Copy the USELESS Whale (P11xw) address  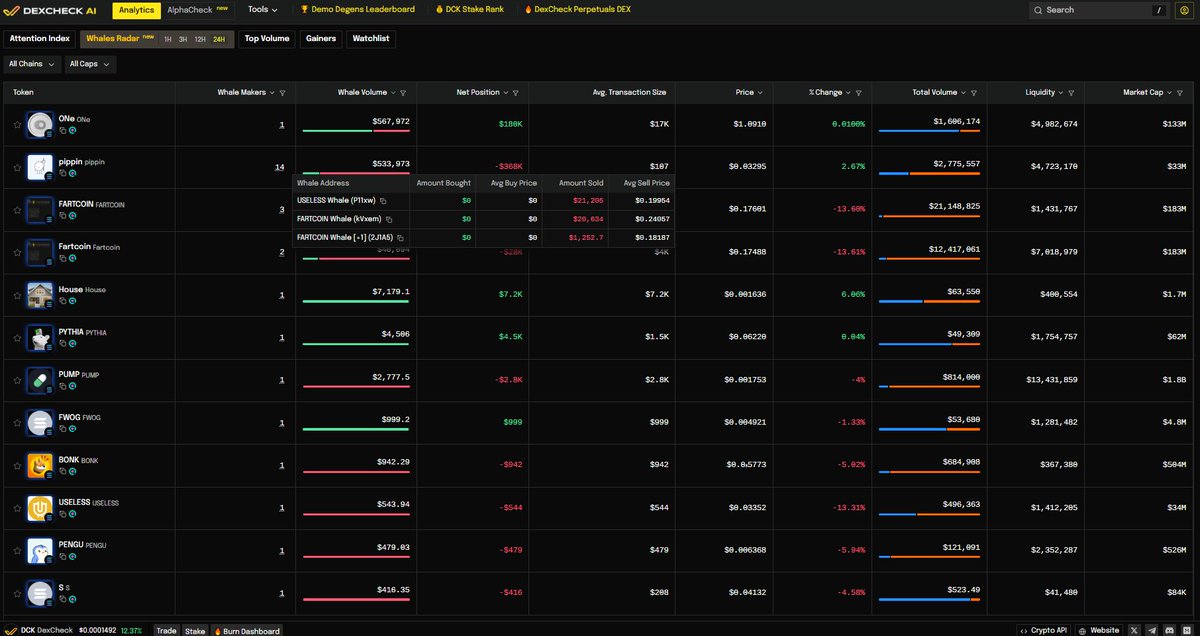[383, 201]
